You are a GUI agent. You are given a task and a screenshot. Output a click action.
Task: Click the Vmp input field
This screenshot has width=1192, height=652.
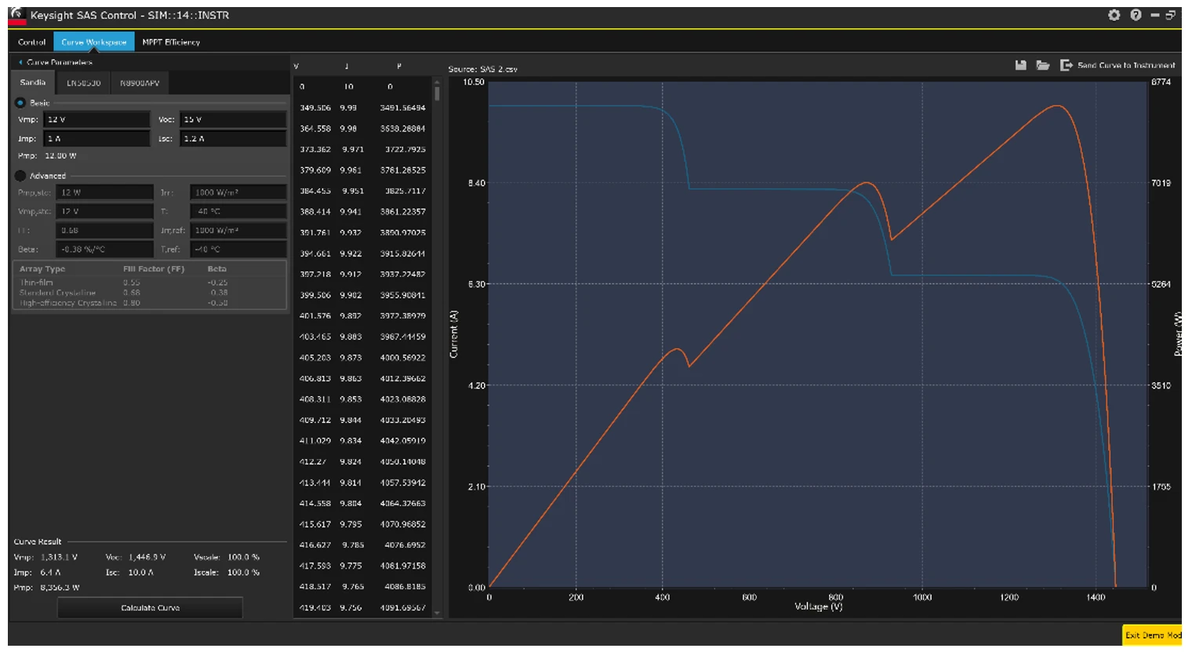pyautogui.click(x=97, y=119)
